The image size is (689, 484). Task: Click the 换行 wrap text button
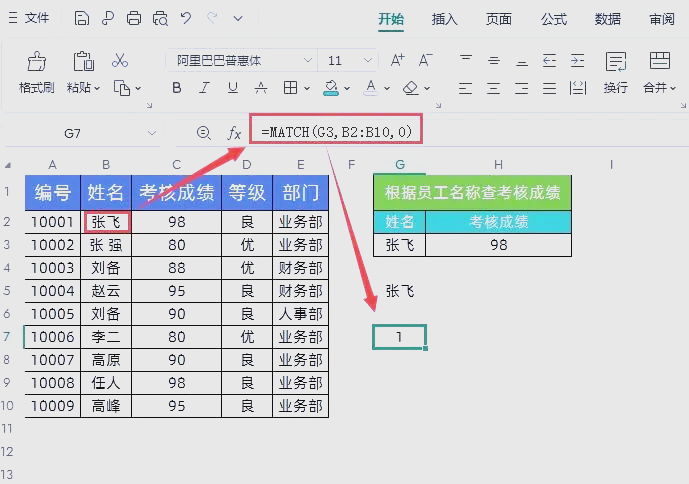click(616, 73)
